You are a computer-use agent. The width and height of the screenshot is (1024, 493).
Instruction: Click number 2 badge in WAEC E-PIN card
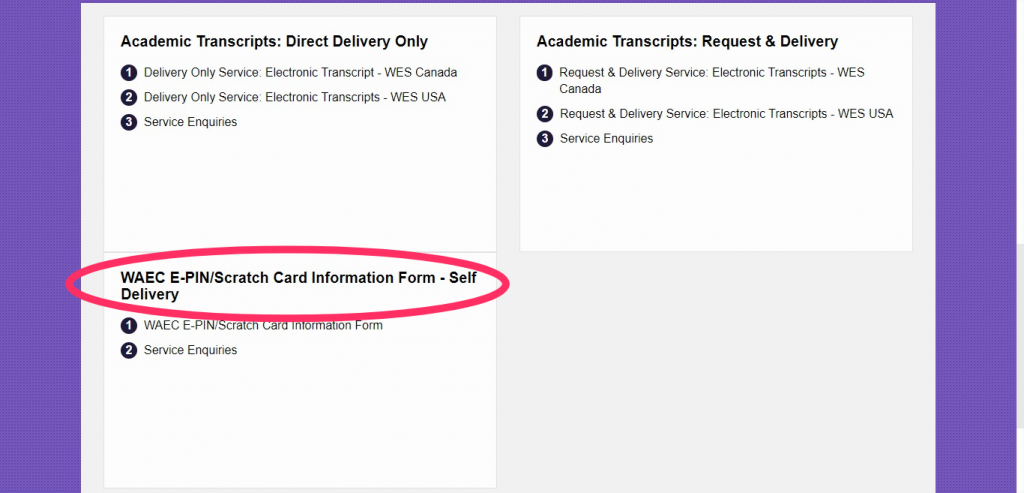click(x=128, y=351)
